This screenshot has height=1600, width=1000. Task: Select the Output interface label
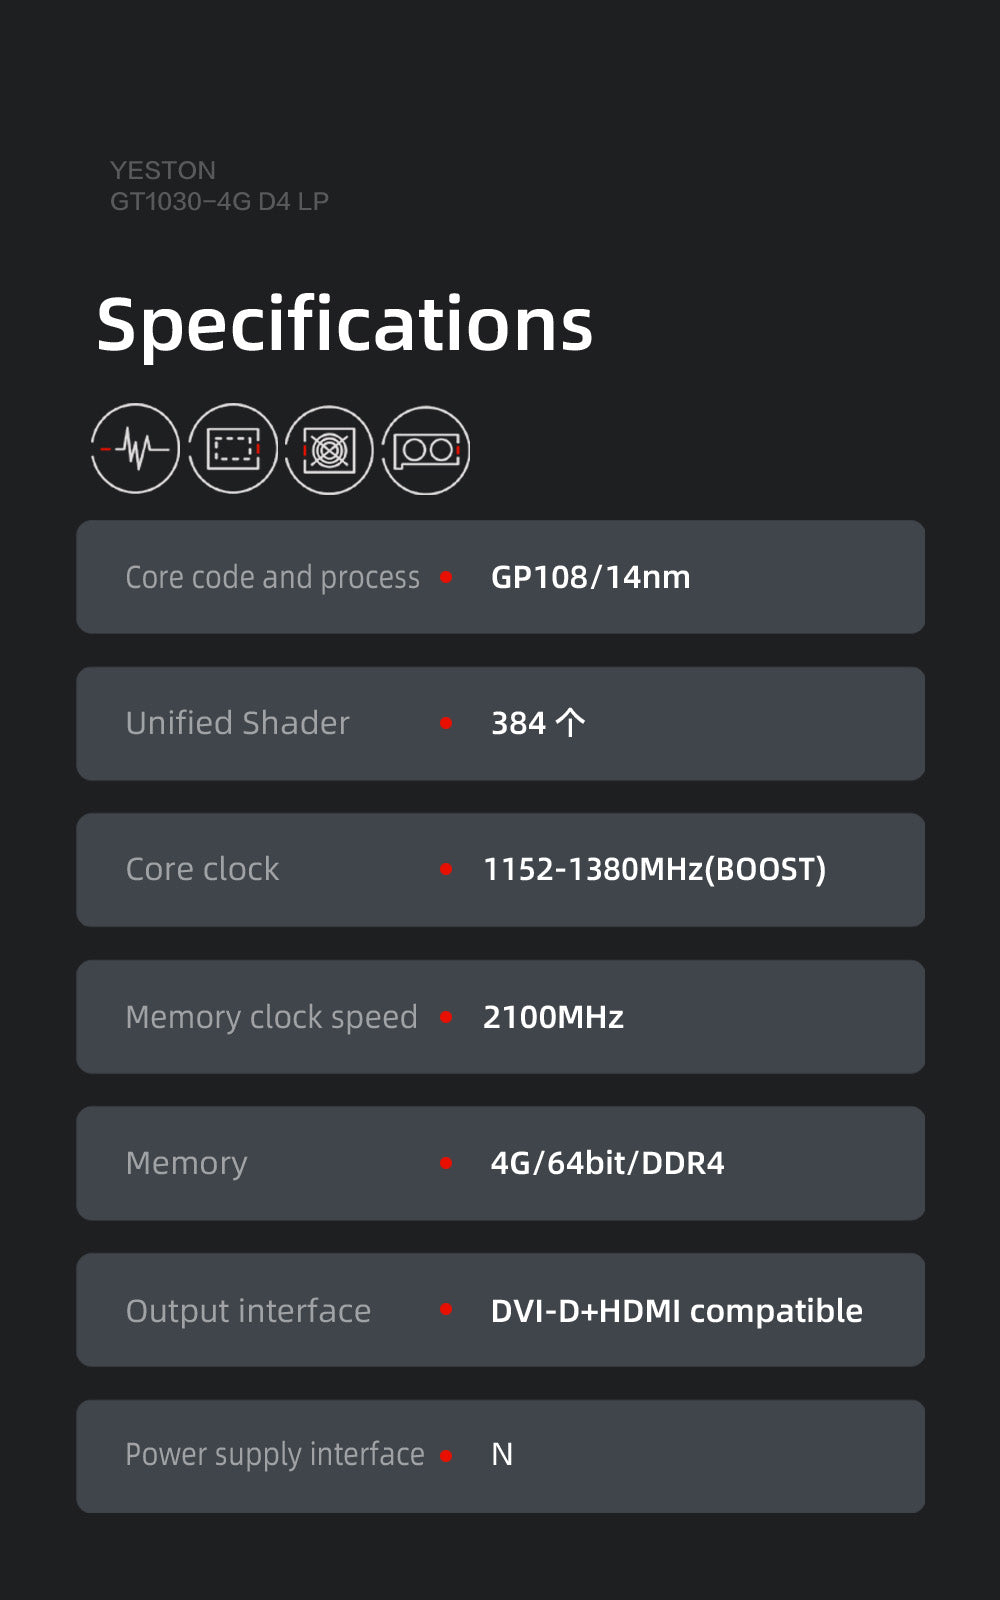[x=248, y=1310]
